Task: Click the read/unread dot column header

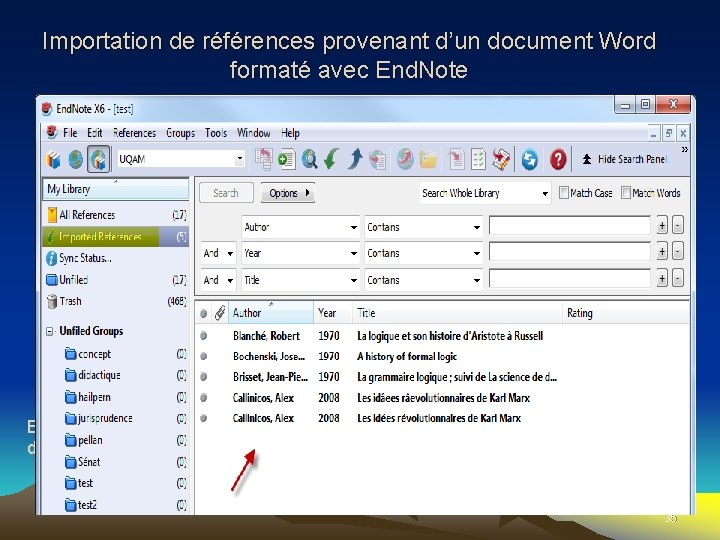Action: pos(203,313)
